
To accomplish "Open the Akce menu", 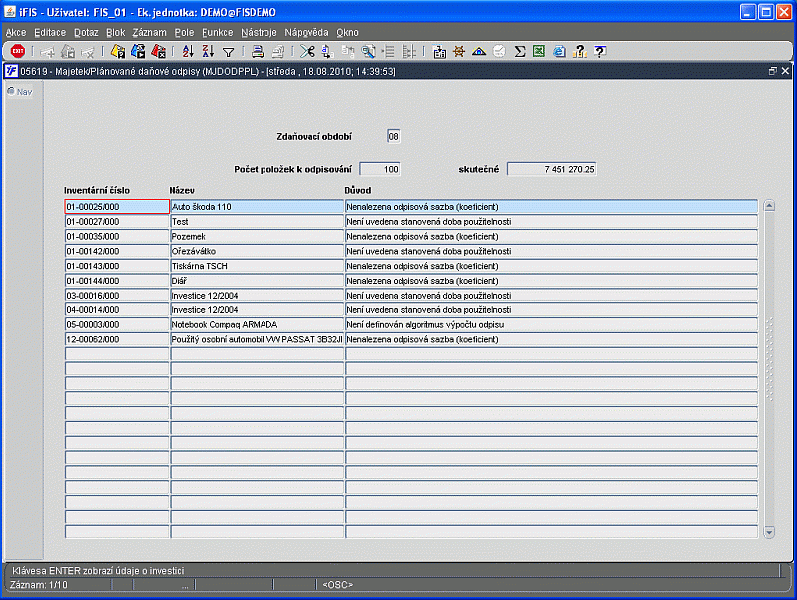I will pyautogui.click(x=16, y=33).
